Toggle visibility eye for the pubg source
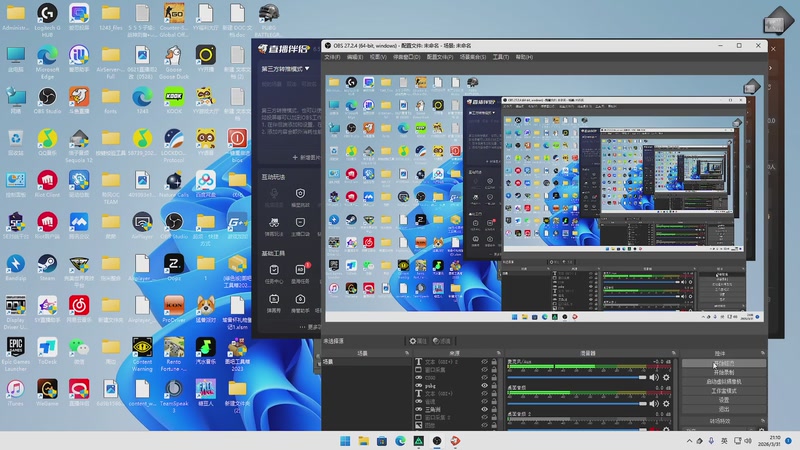 pos(484,385)
